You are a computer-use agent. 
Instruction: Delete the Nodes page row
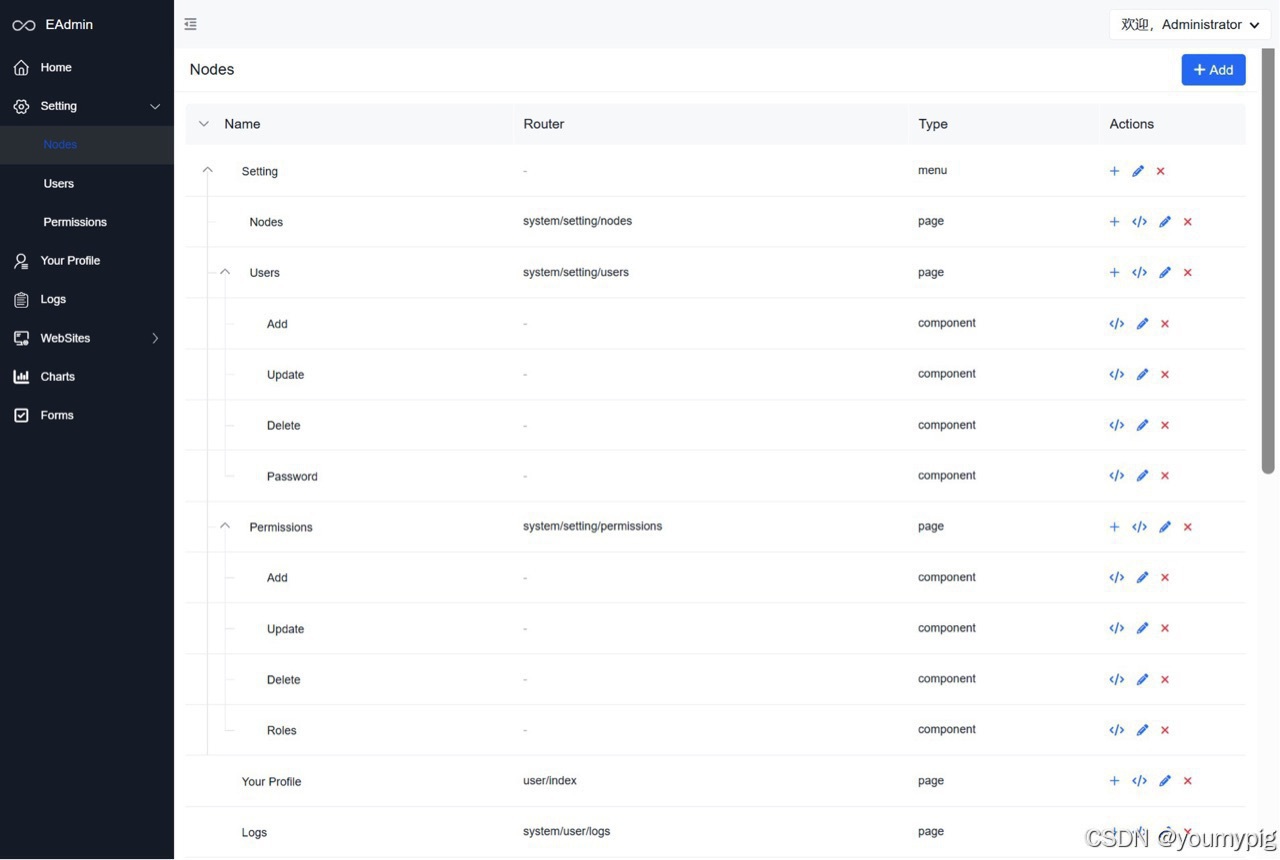tap(1188, 222)
